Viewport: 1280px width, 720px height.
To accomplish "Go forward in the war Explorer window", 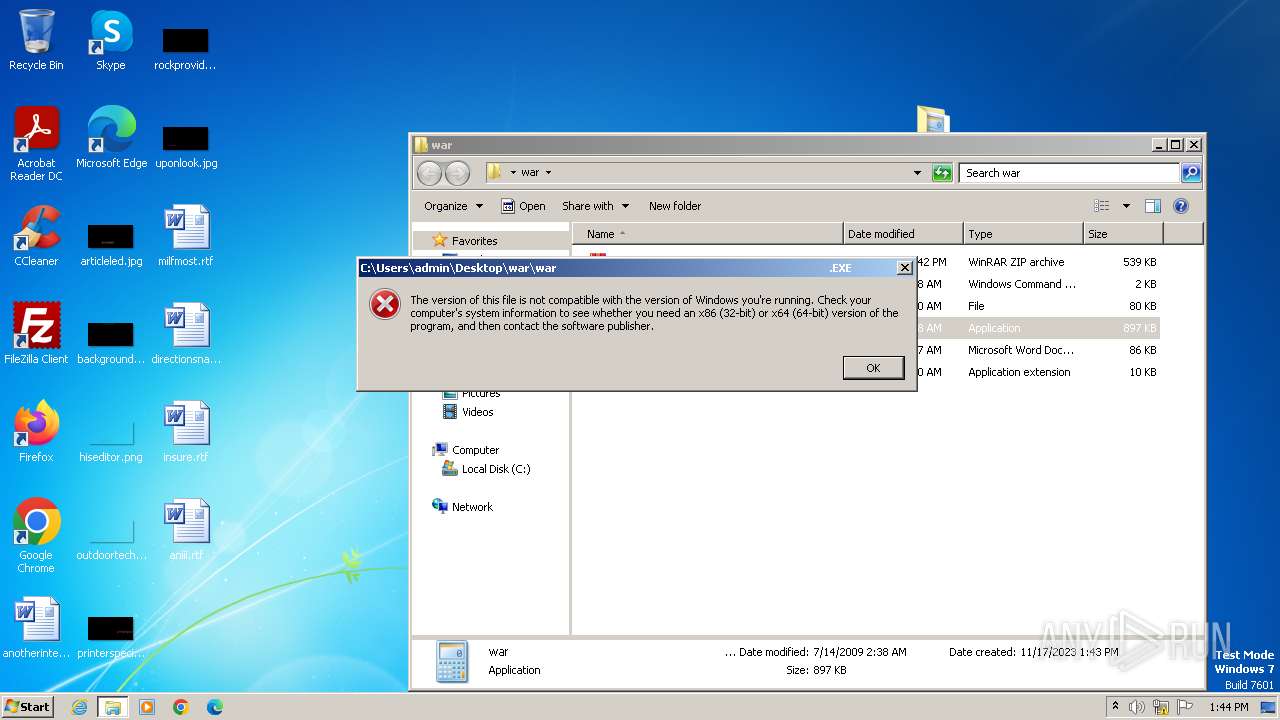I will tap(457, 173).
